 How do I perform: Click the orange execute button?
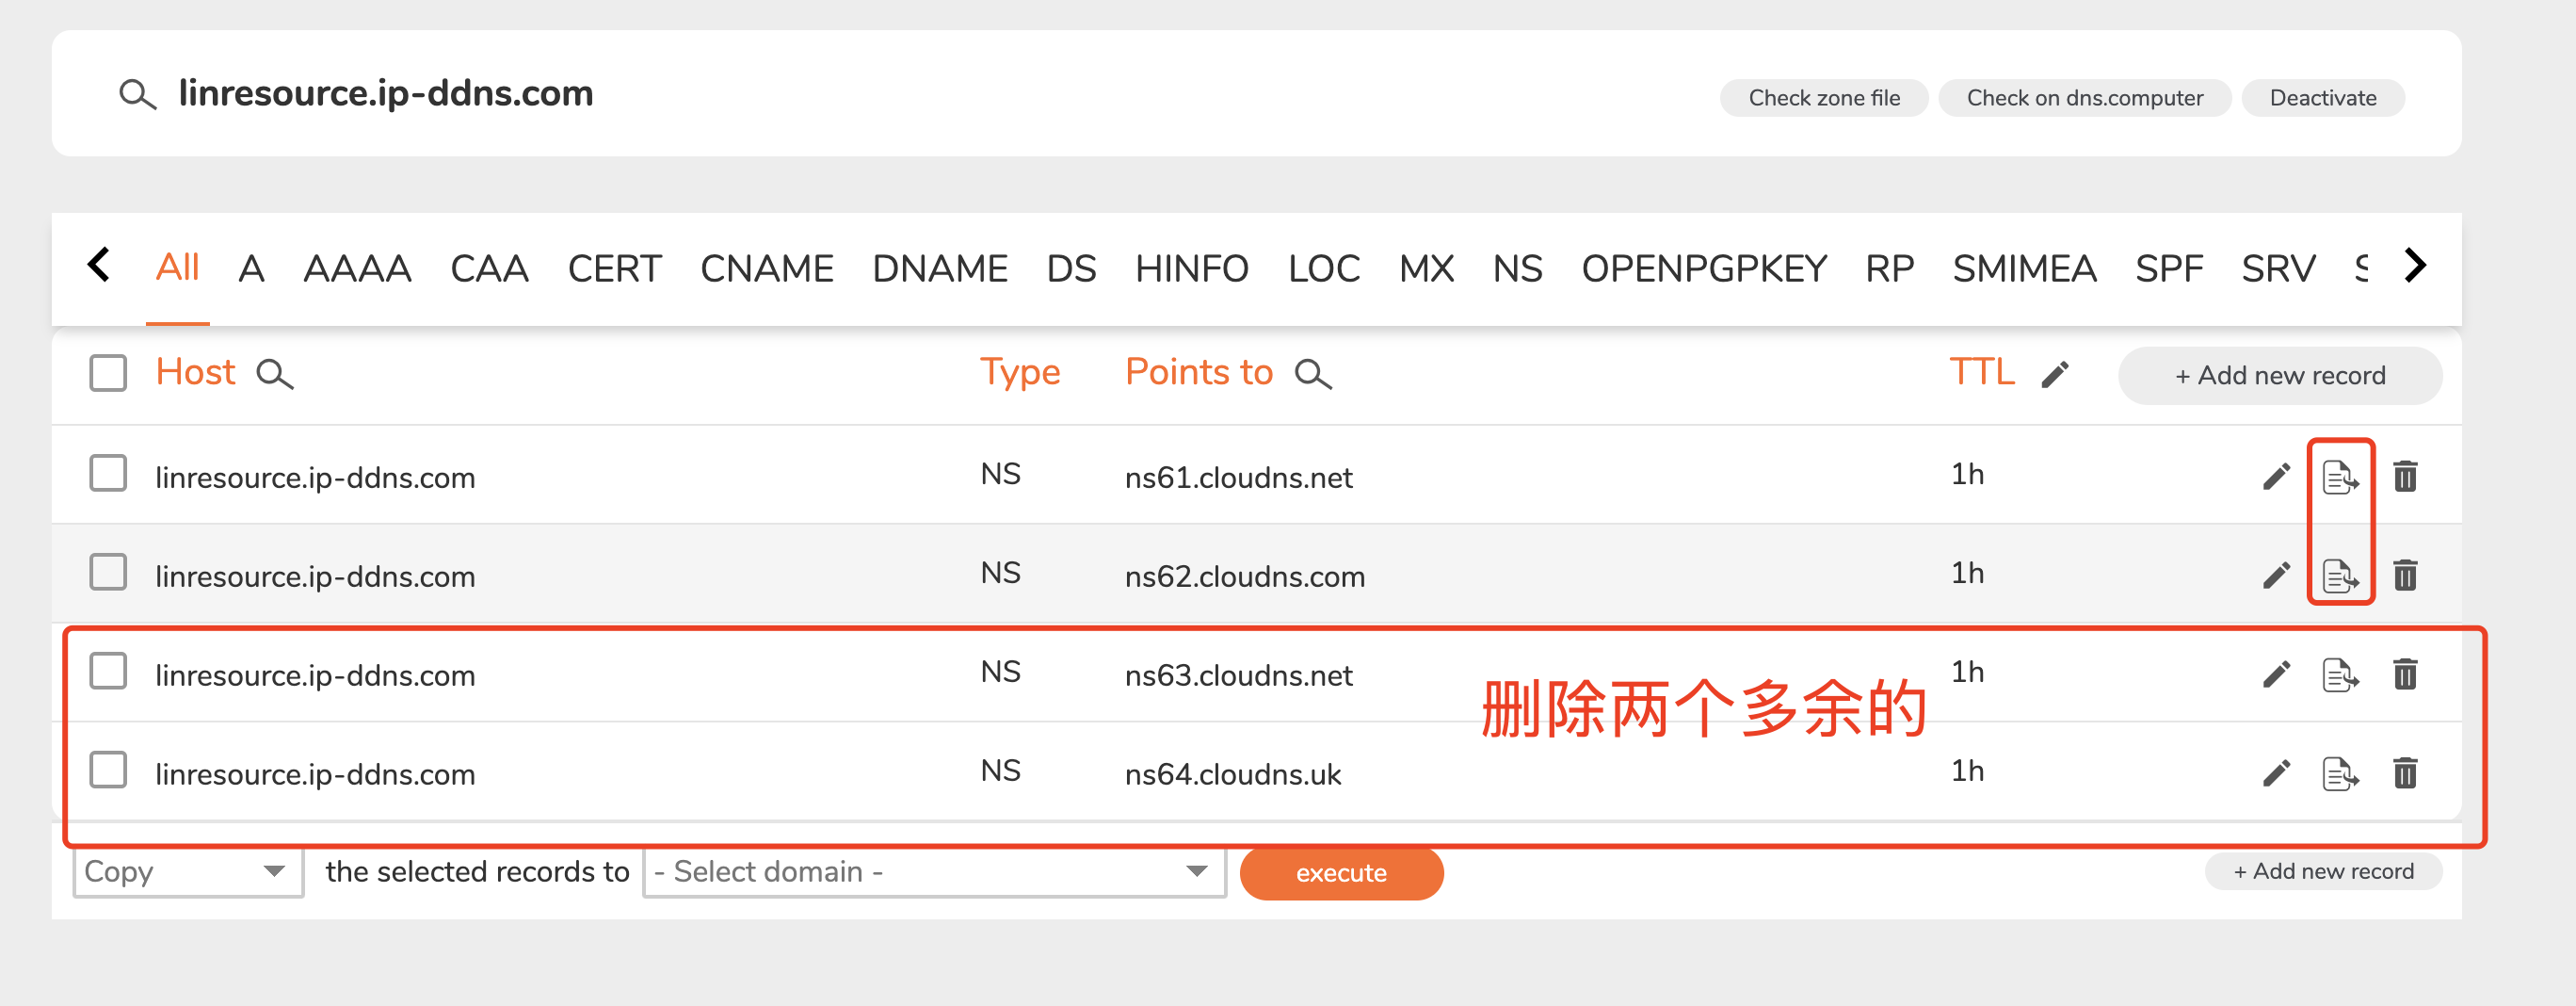(x=1341, y=873)
